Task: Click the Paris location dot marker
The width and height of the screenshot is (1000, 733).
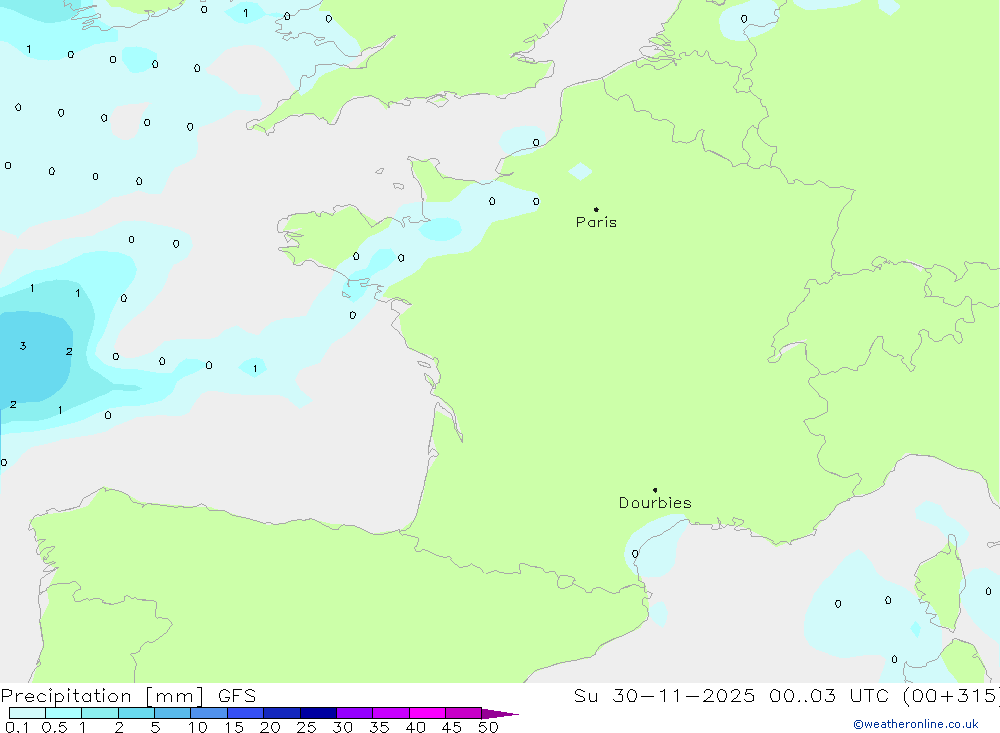Action: tap(596, 209)
